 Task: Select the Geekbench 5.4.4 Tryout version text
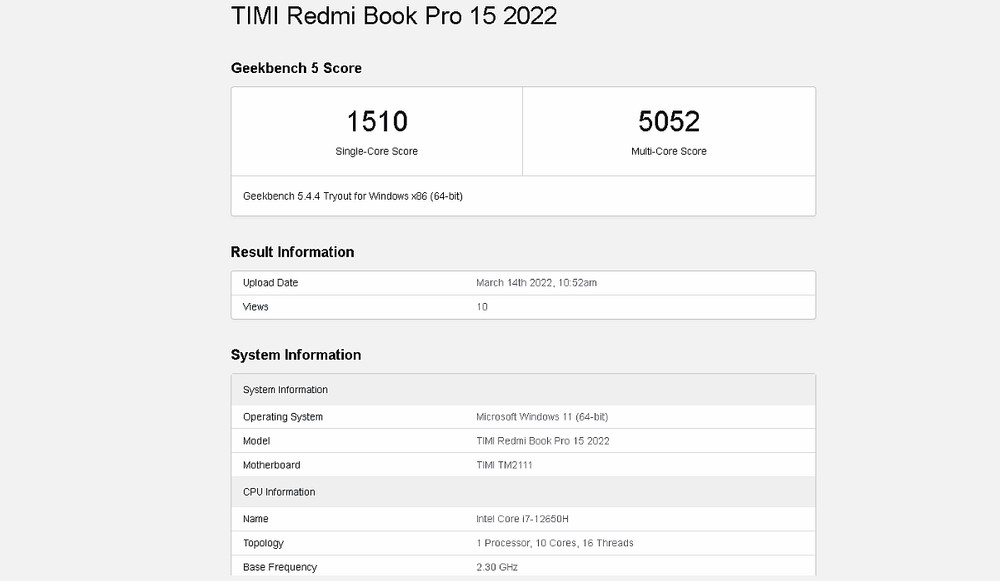[x=353, y=196]
